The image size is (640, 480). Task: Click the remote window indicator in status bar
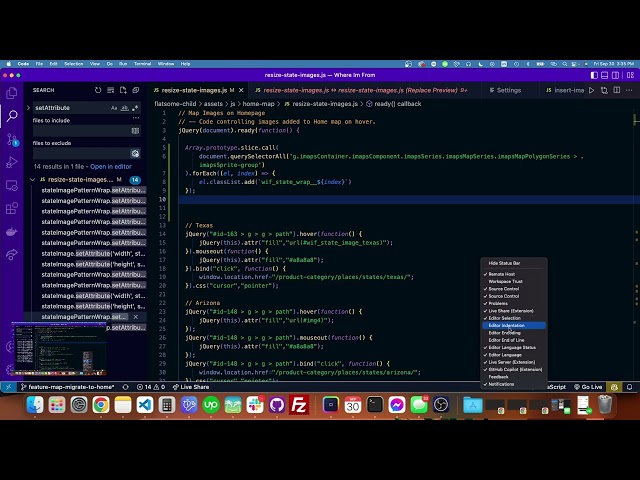point(8,387)
